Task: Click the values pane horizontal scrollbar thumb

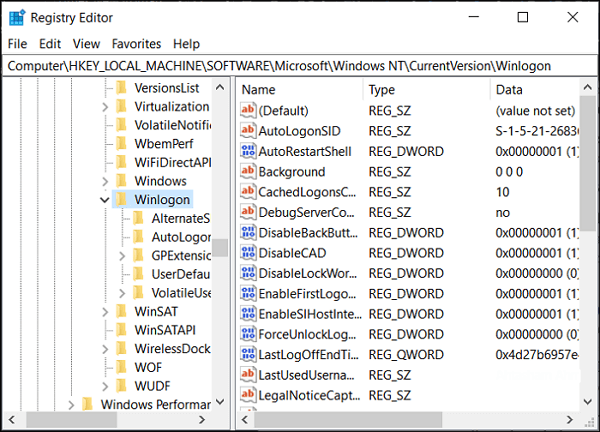Action: 348,420
